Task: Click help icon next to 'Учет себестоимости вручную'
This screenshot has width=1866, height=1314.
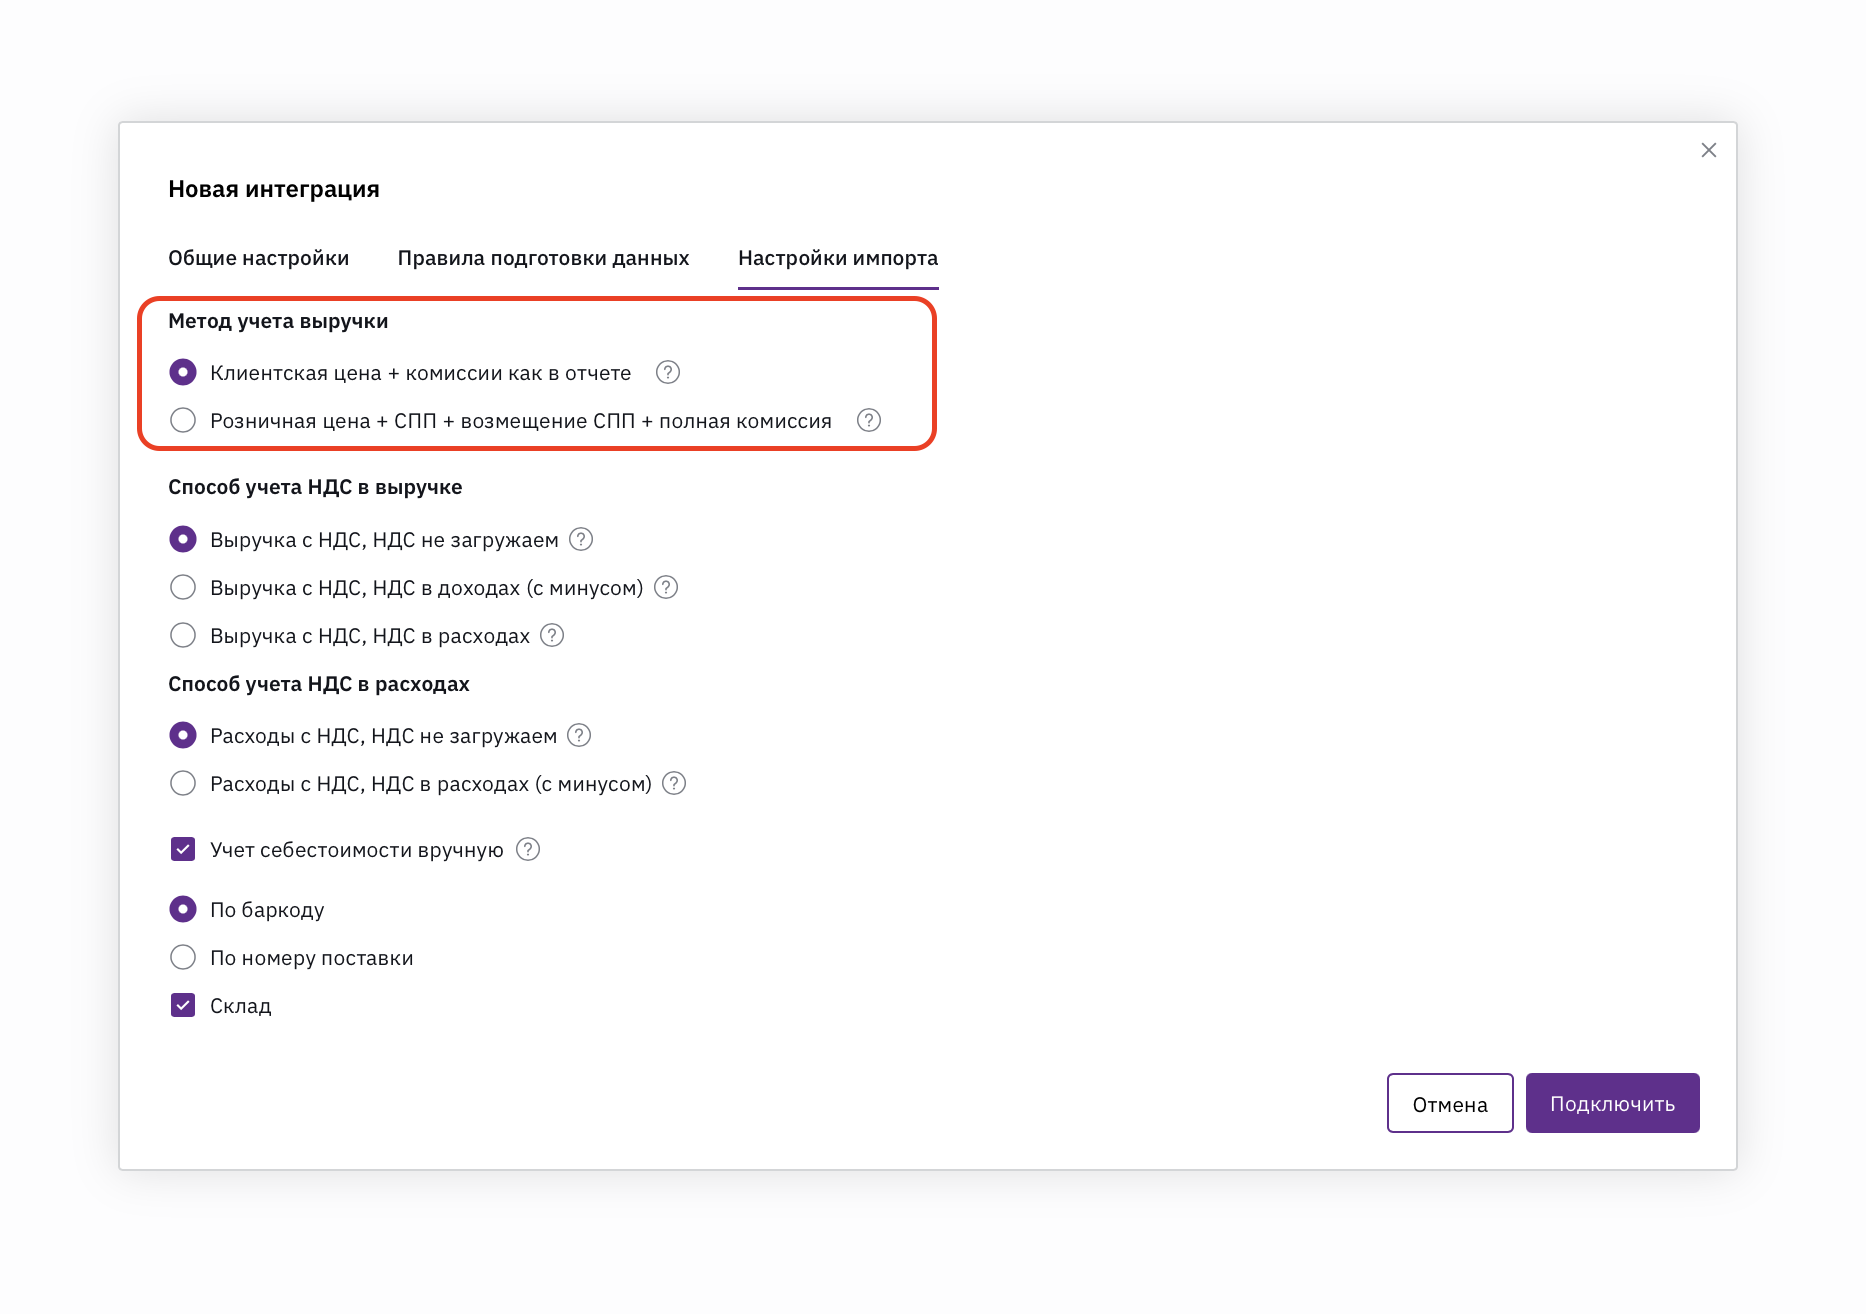Action: pos(528,849)
